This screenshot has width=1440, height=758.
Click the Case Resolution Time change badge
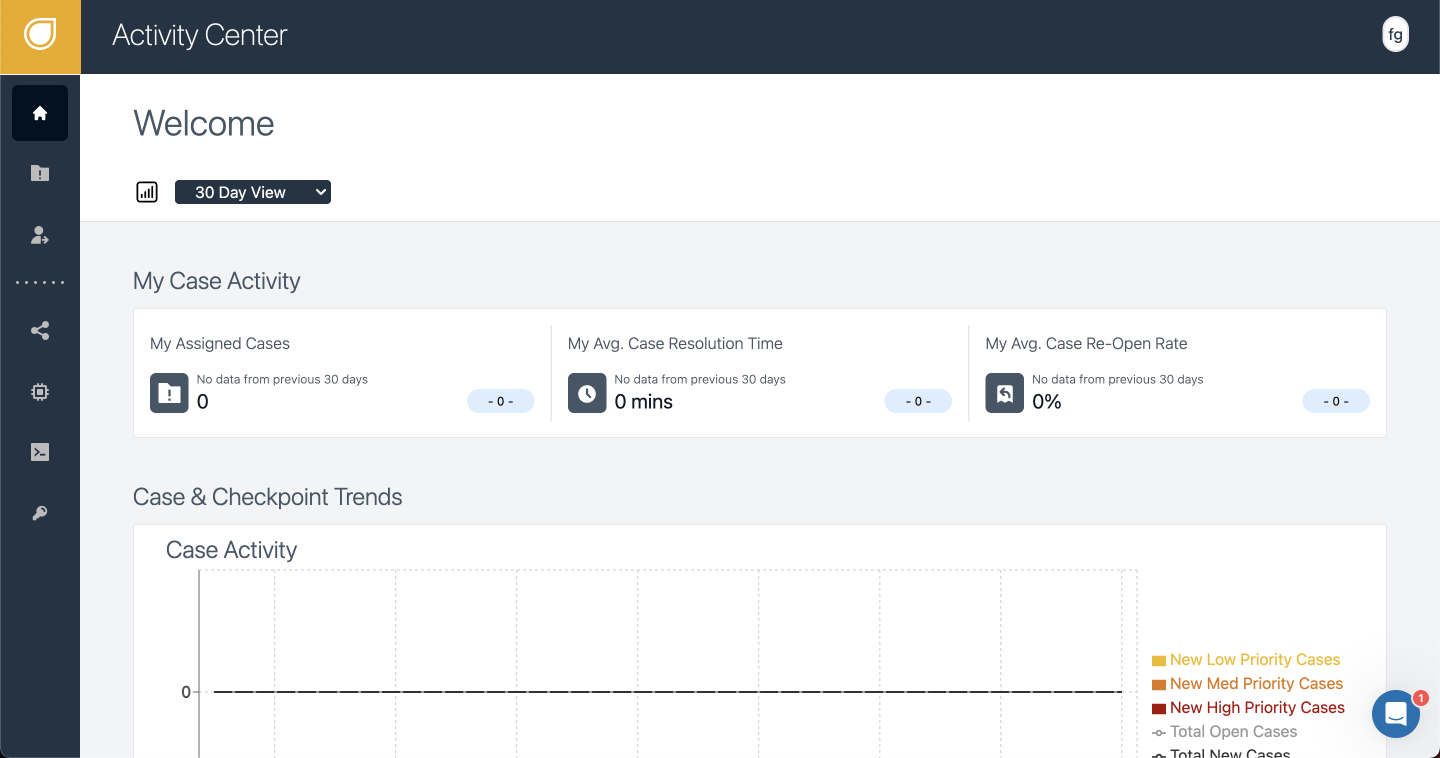(x=918, y=401)
